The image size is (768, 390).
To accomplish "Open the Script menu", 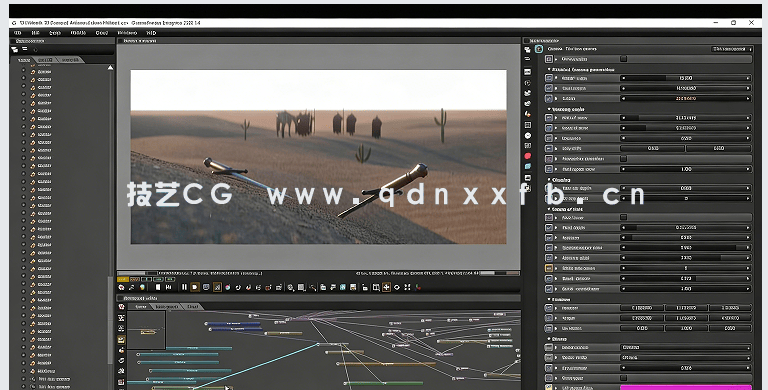I will tap(55, 33).
